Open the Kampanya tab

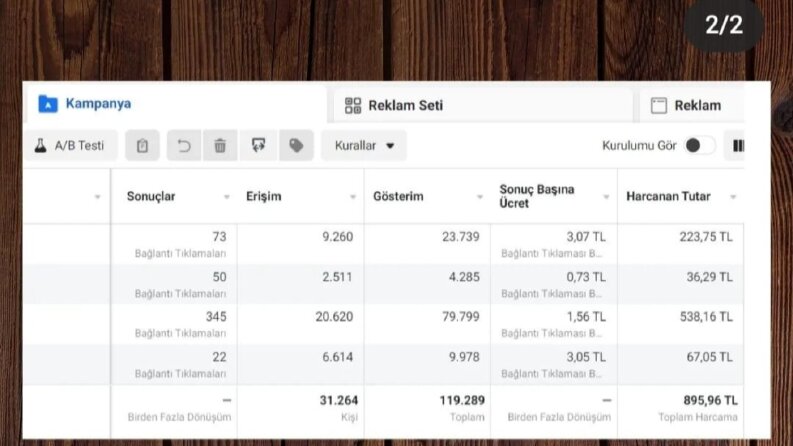coord(176,104)
